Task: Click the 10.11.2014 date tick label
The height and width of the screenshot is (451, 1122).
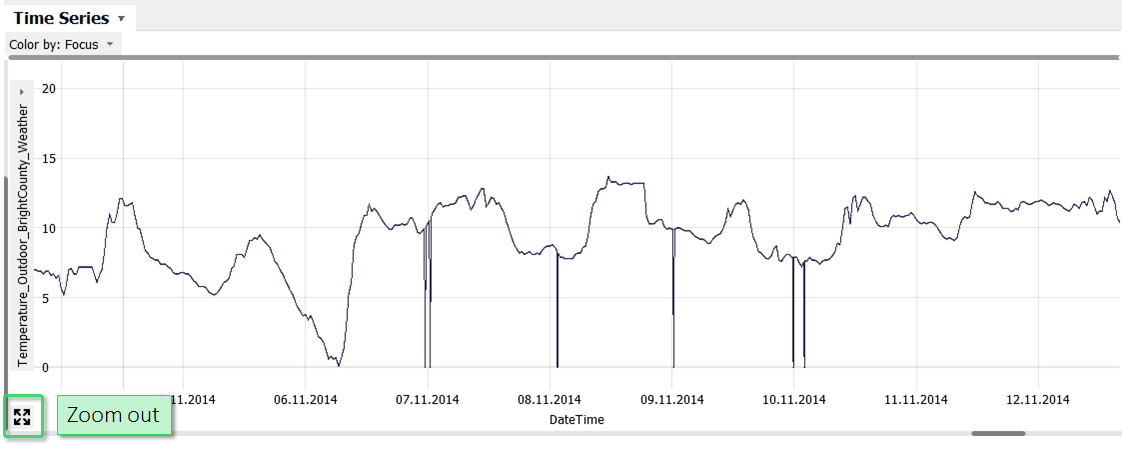Action: coord(794,400)
